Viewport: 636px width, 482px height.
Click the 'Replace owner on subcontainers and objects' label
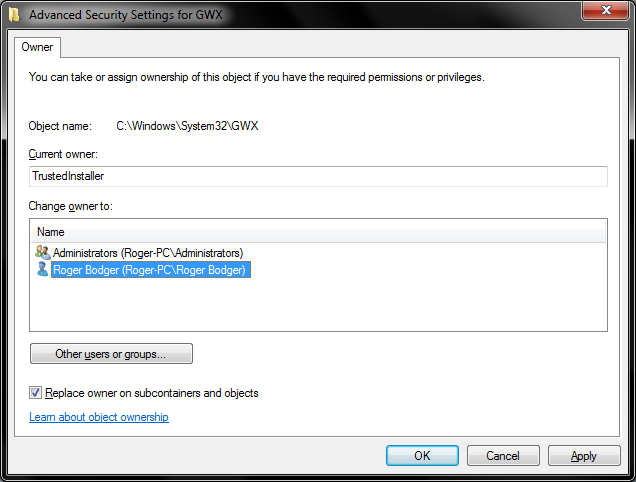coord(152,393)
